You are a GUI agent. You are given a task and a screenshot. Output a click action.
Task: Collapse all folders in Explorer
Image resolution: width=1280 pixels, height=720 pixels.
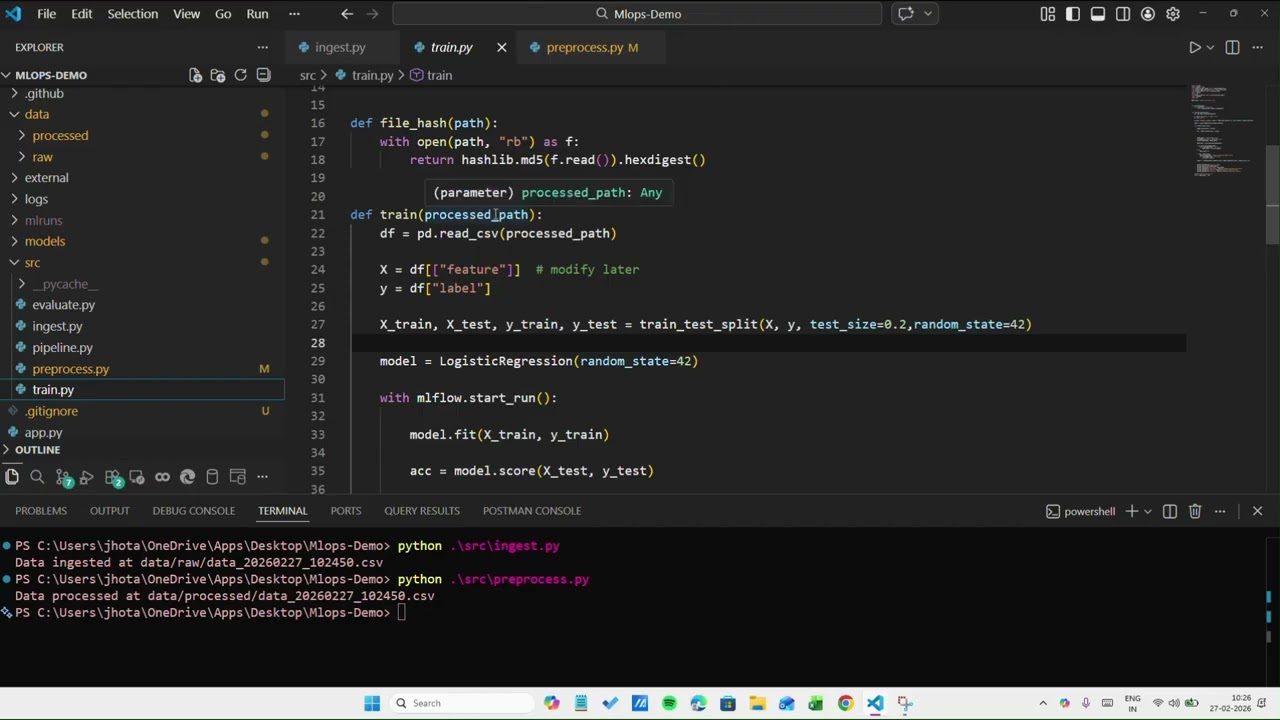click(263, 75)
